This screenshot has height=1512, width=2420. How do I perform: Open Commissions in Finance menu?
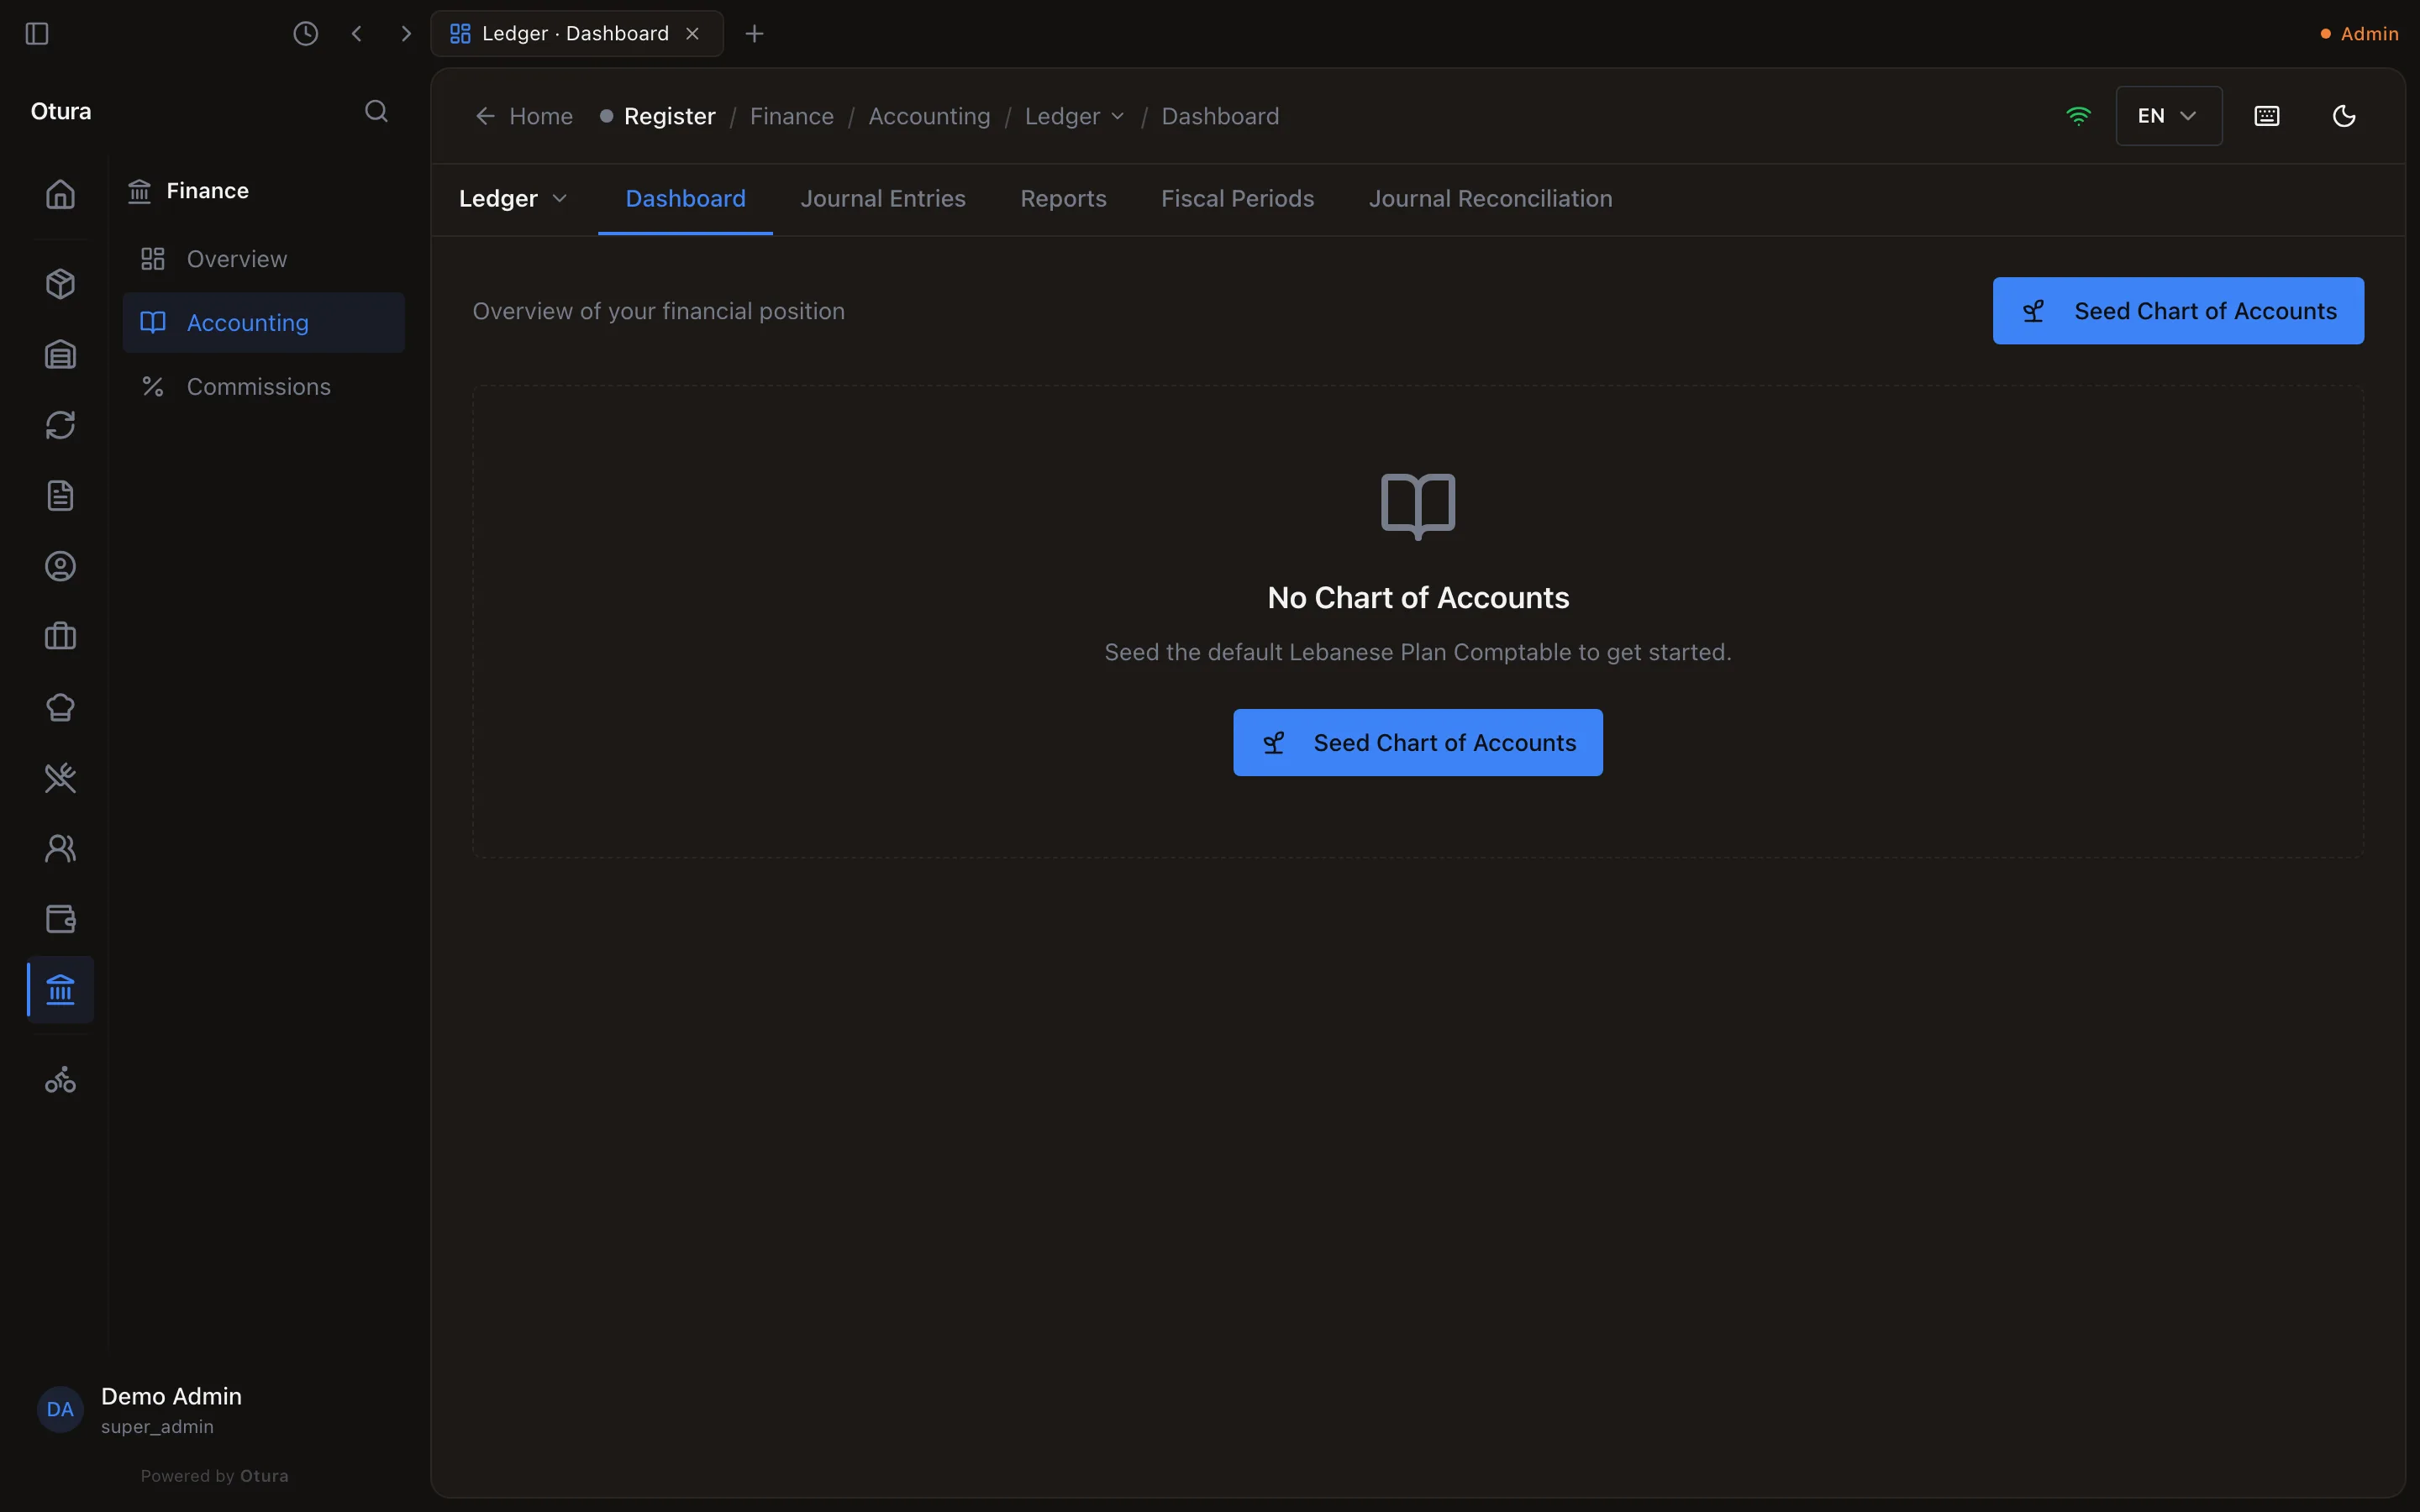coord(263,387)
